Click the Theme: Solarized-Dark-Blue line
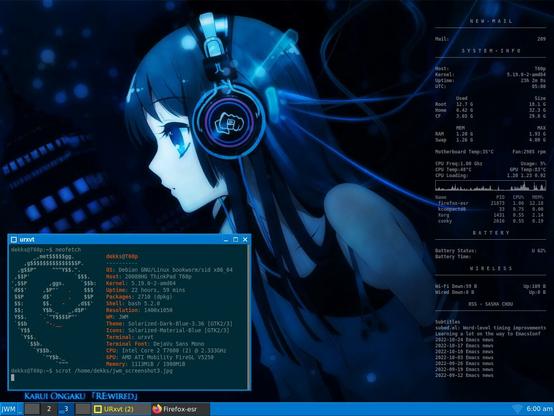 pyautogui.click(x=169, y=323)
